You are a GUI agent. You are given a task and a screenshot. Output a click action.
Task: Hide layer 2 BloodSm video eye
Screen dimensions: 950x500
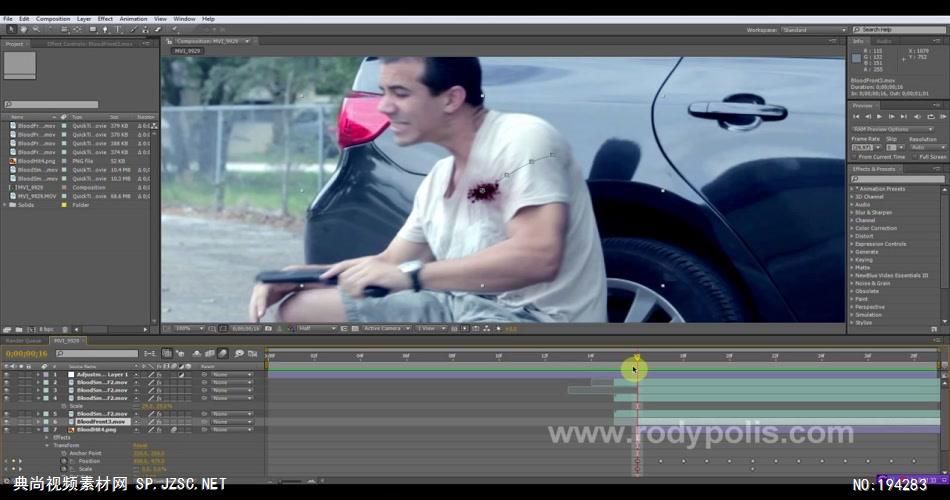point(6,382)
